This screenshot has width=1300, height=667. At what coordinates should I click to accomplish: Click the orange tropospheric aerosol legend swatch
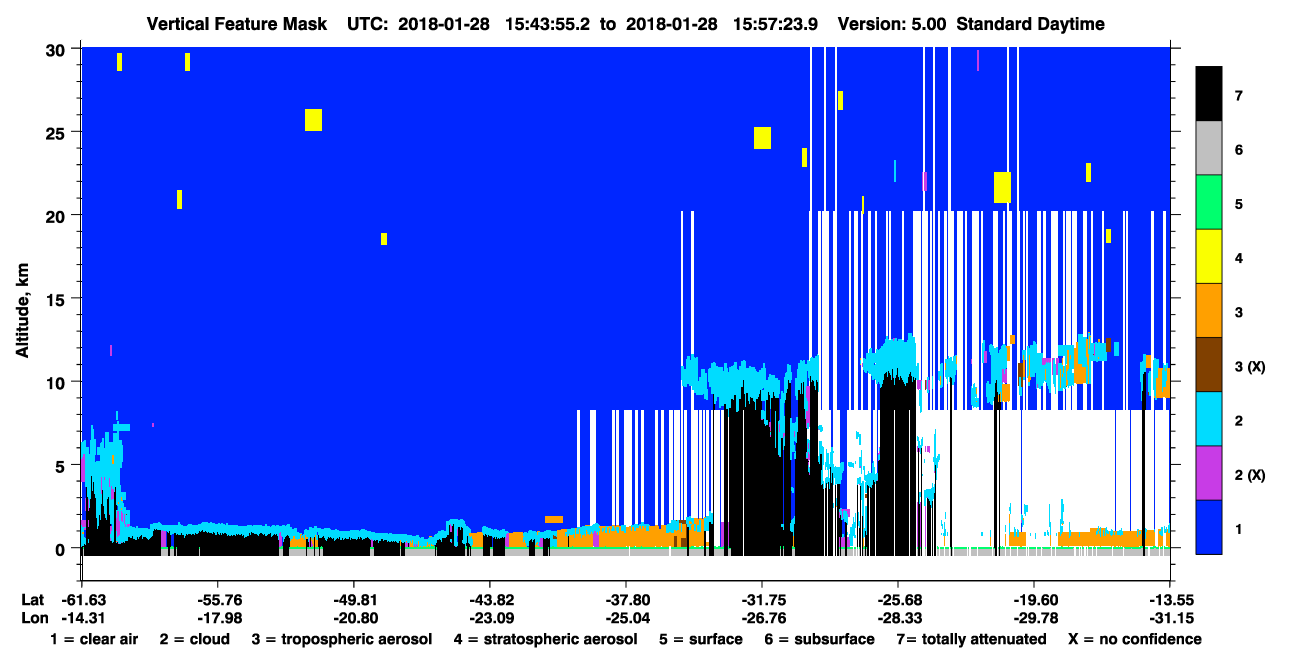click(1209, 311)
